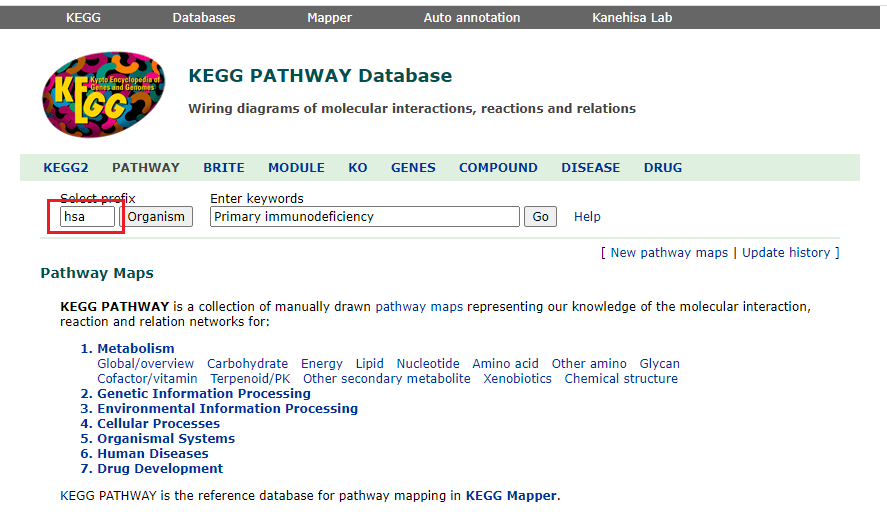Open the Human Diseases link

pos(153,454)
